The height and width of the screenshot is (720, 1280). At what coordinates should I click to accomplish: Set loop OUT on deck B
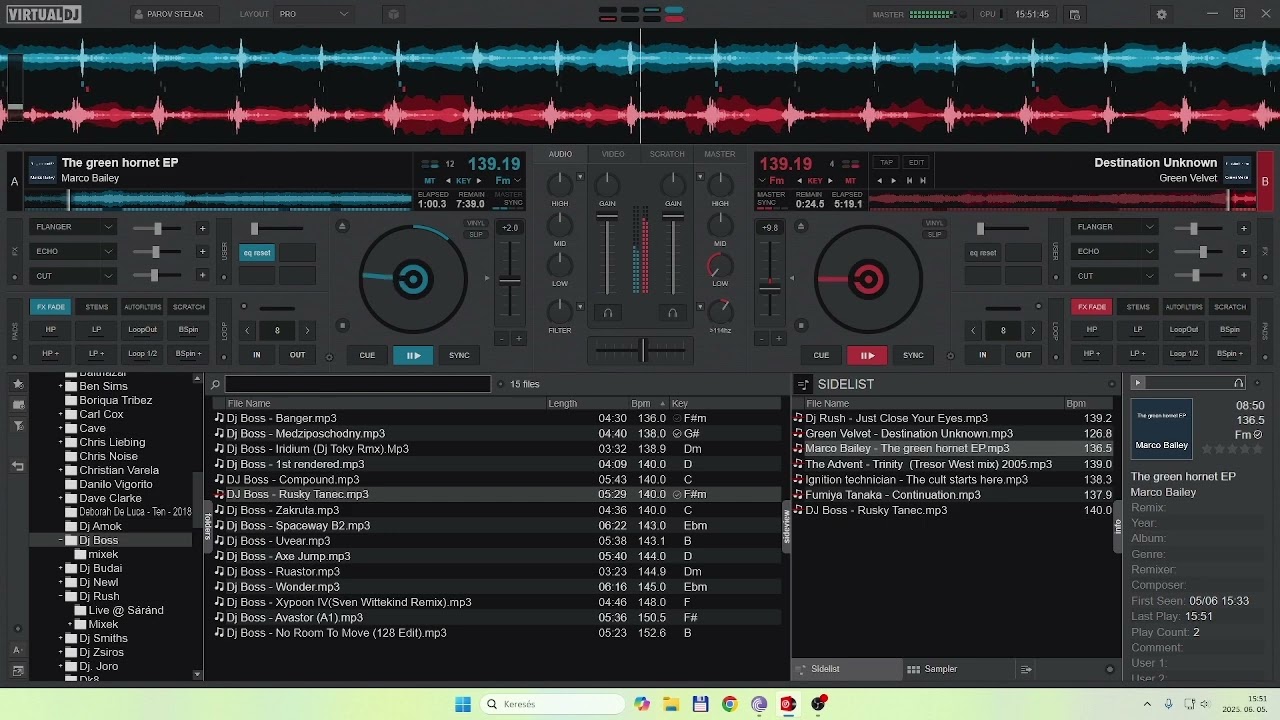coord(1023,355)
